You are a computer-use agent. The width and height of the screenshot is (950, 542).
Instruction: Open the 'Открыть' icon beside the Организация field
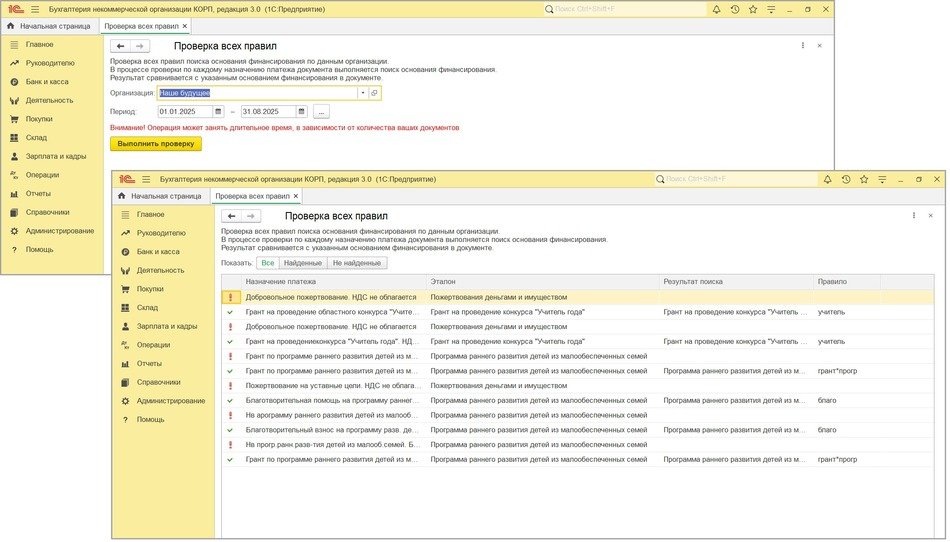click(375, 93)
